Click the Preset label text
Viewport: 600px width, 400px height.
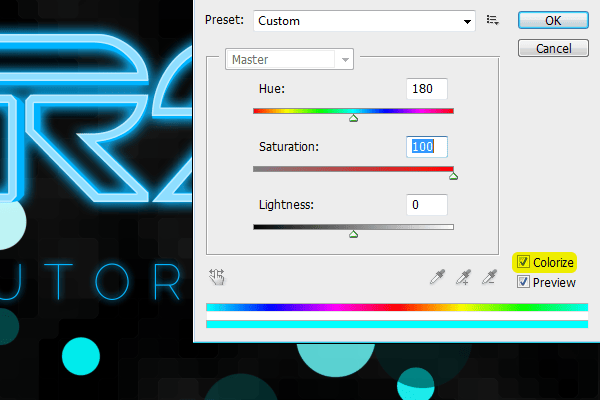point(224,20)
